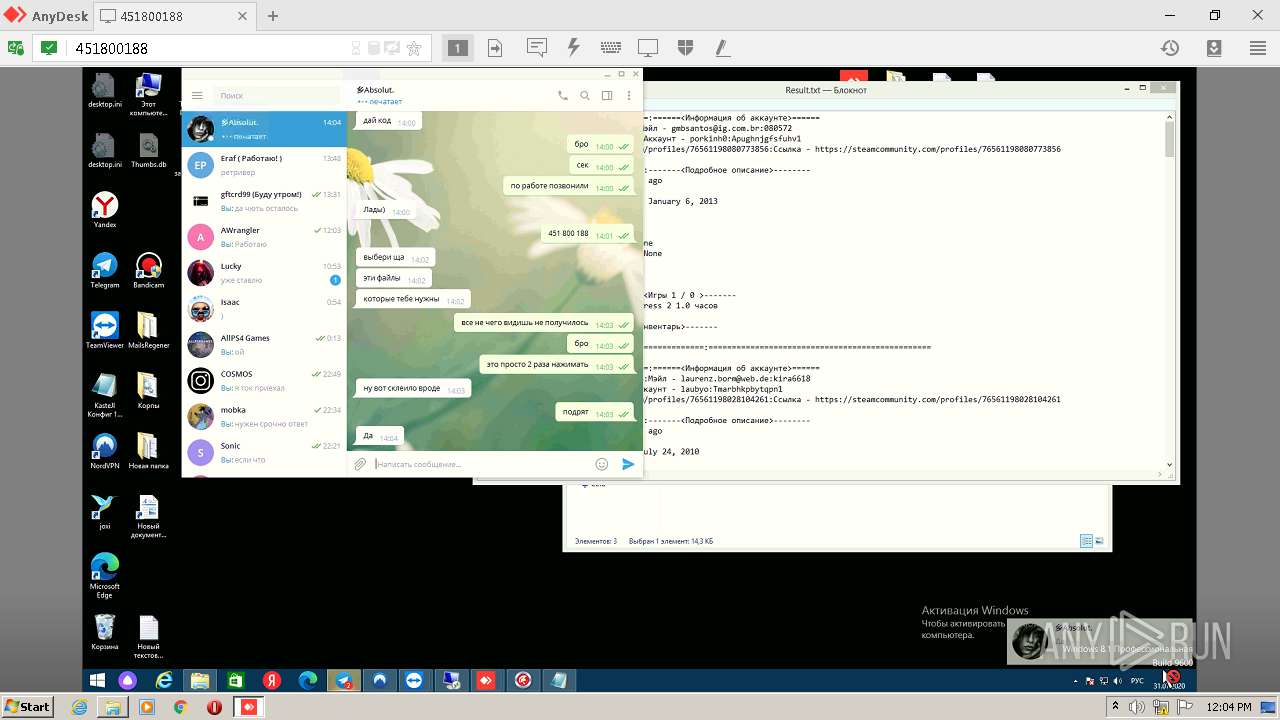Viewport: 1280px width, 720px height.
Task: Send message with paper plane icon
Action: click(x=628, y=464)
